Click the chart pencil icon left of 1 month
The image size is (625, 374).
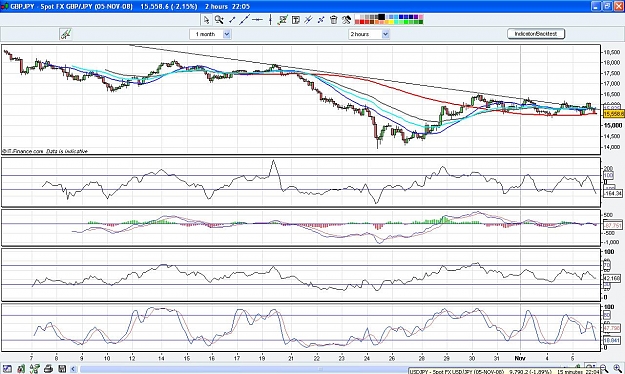coord(65,34)
